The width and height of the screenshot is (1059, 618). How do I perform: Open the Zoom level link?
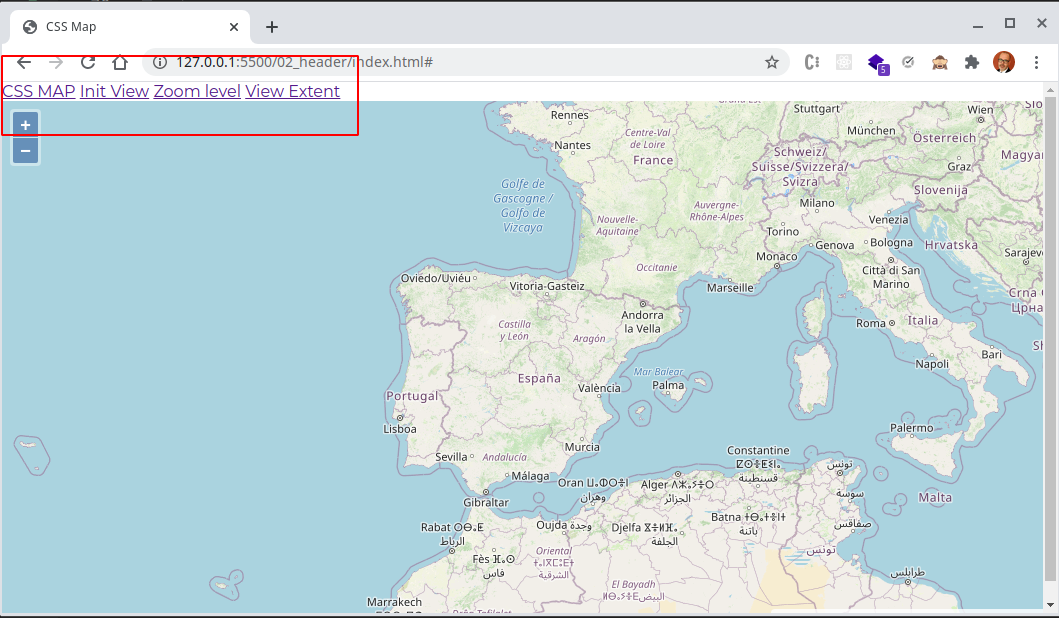[x=197, y=91]
